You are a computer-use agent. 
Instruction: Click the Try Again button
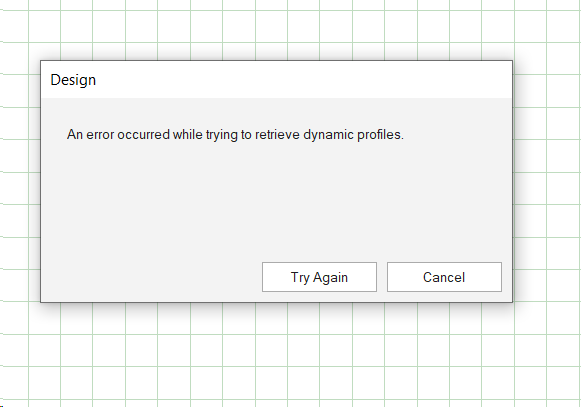coord(319,277)
